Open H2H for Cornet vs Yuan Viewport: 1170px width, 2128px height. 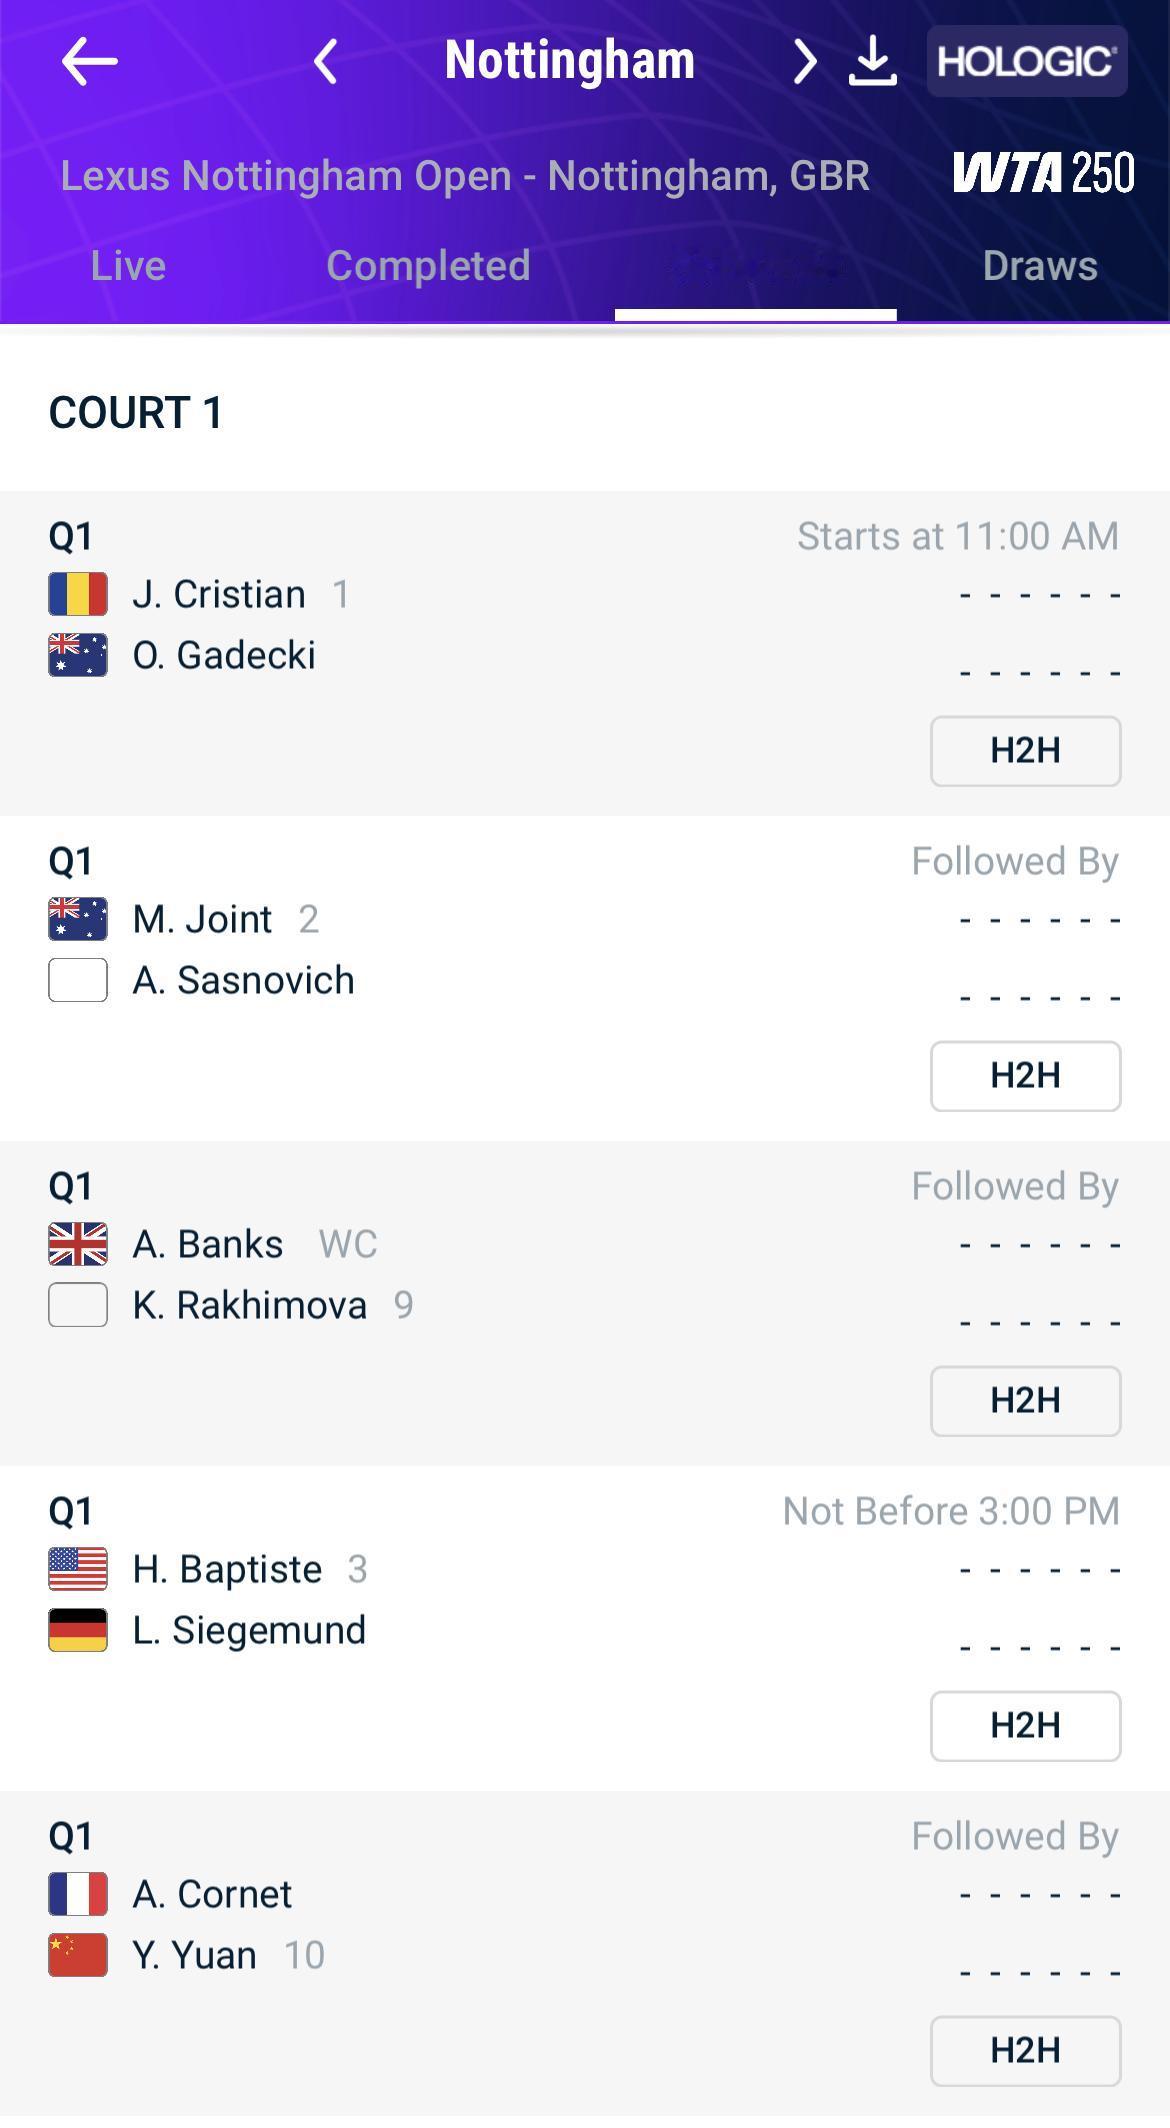pyautogui.click(x=1025, y=2051)
